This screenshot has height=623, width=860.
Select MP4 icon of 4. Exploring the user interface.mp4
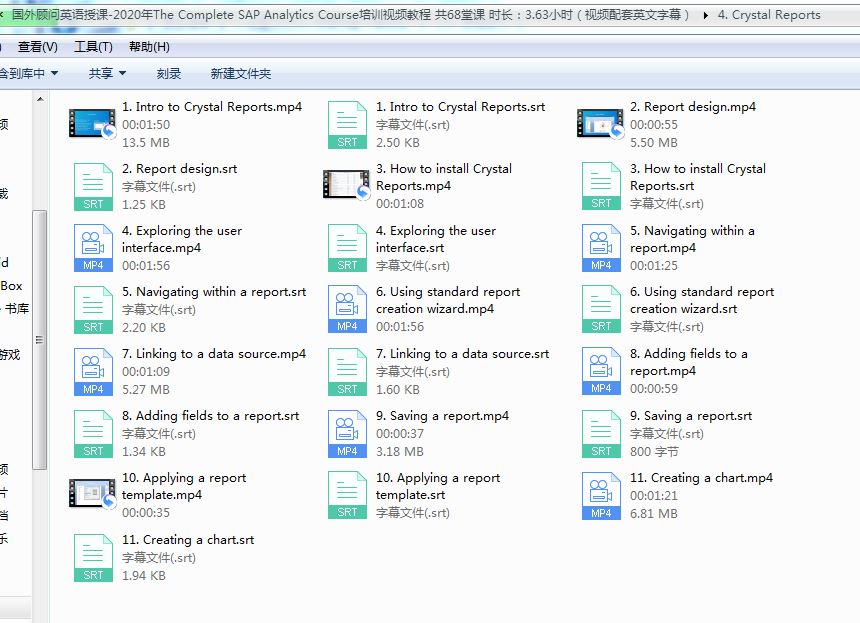93,248
